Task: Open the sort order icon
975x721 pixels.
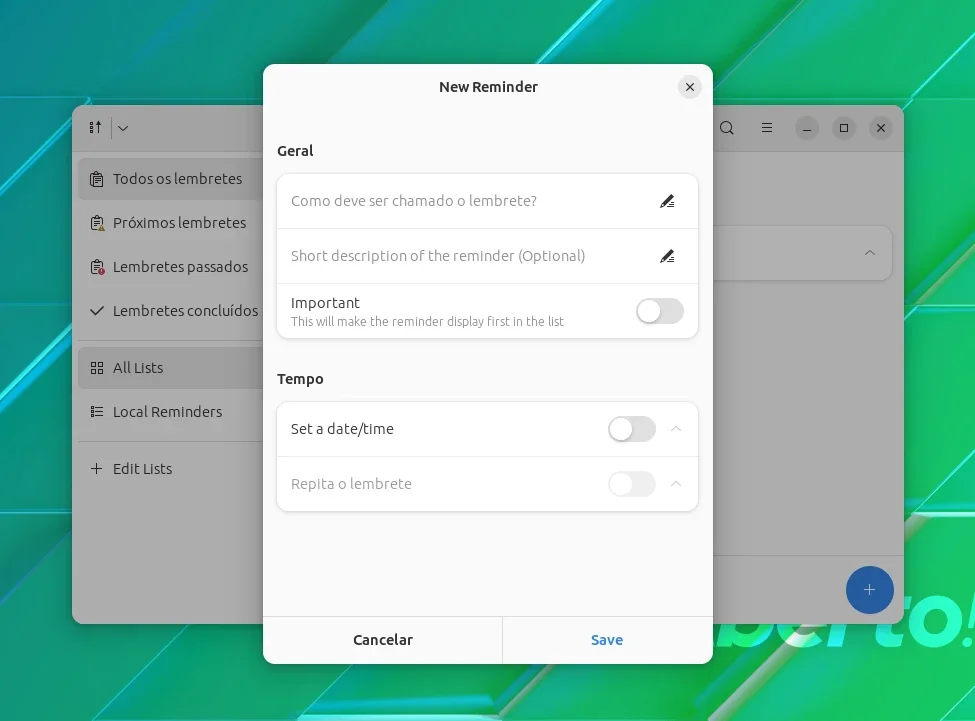Action: pyautogui.click(x=95, y=127)
